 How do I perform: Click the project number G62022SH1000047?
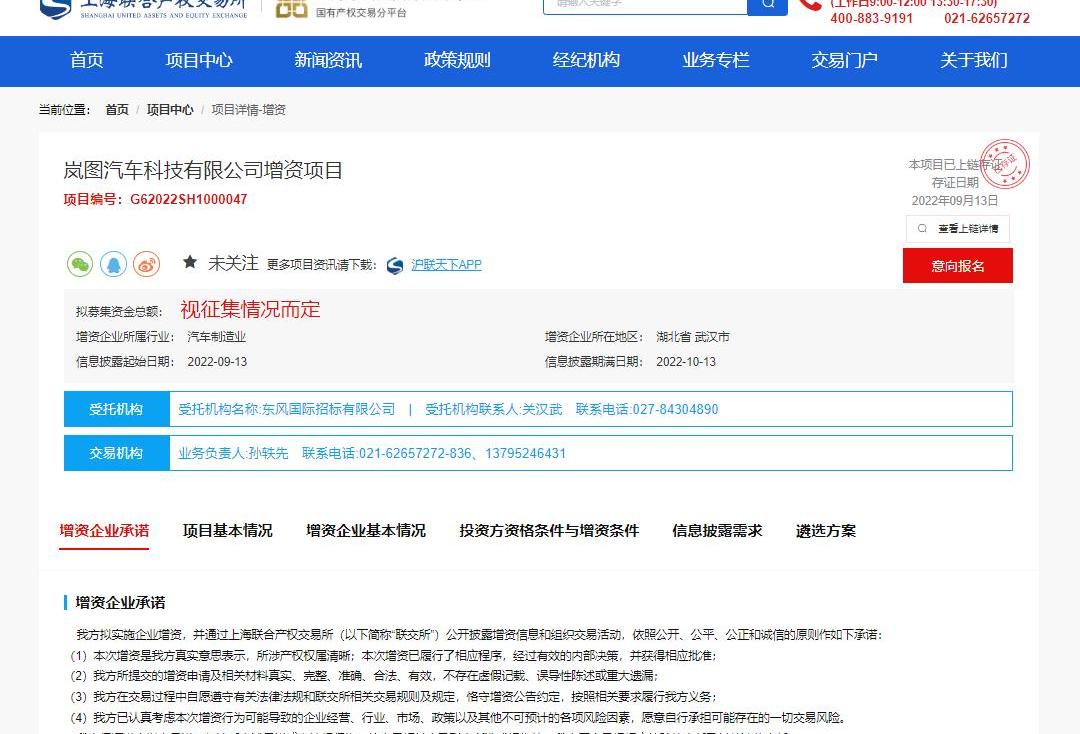point(189,200)
